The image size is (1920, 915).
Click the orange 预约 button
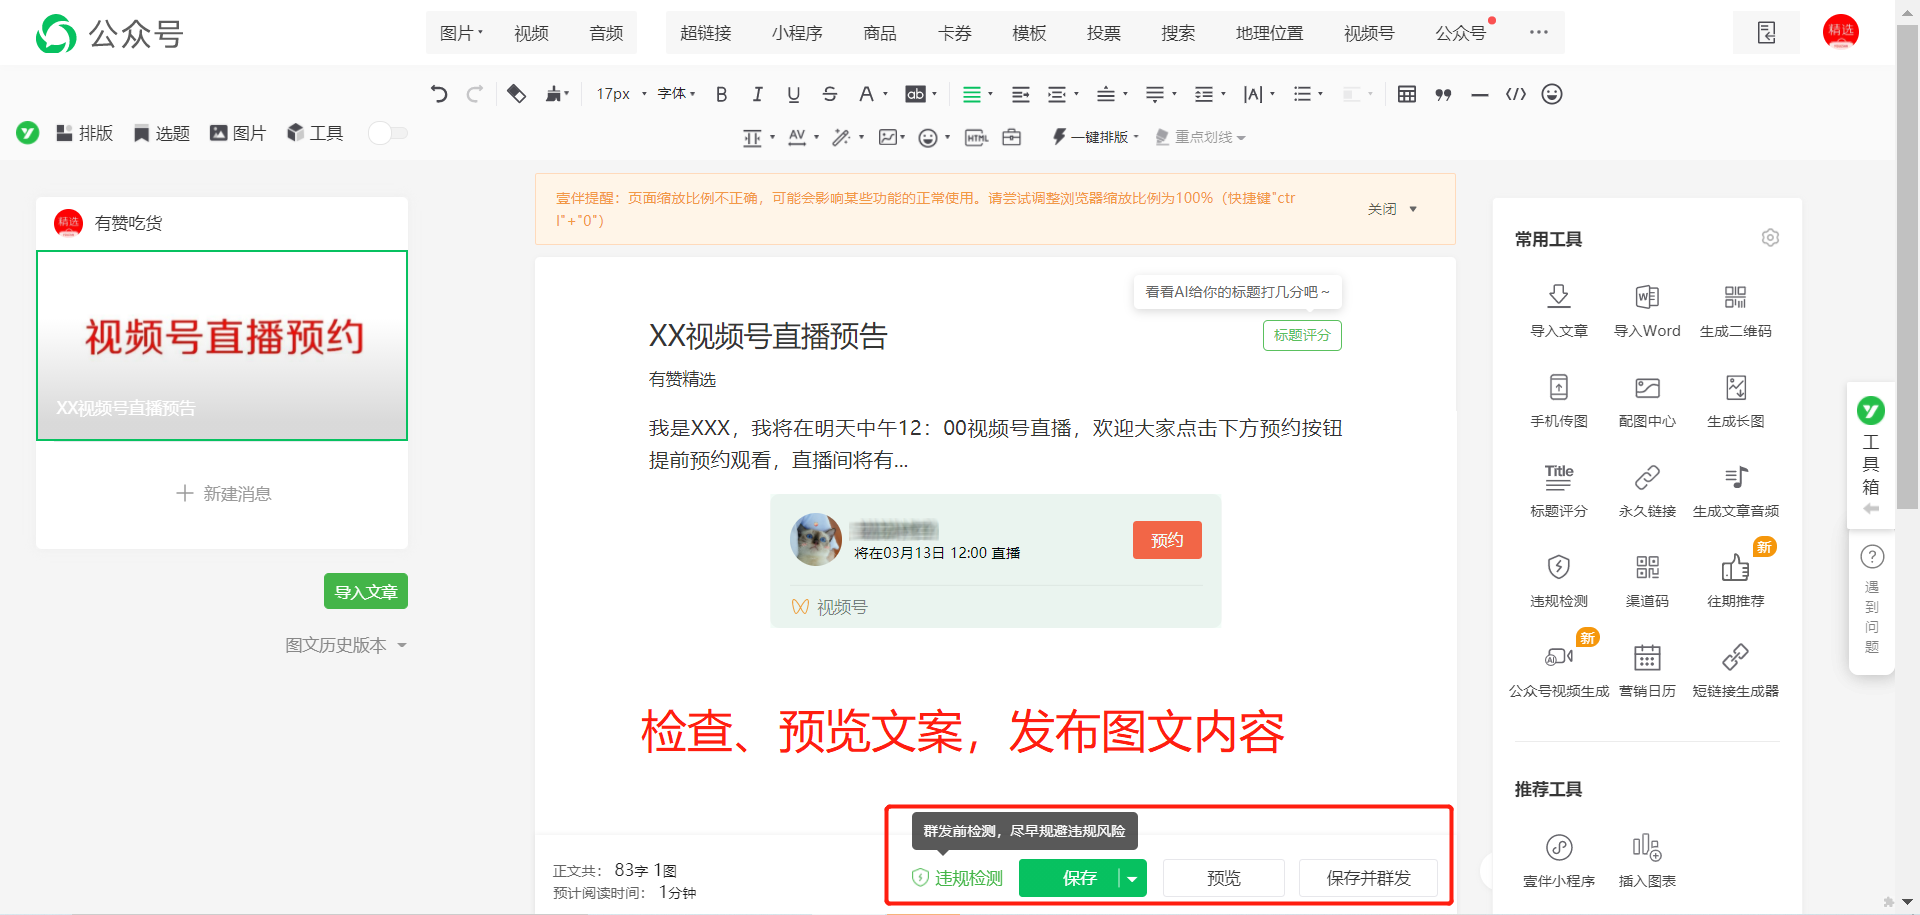tap(1167, 540)
